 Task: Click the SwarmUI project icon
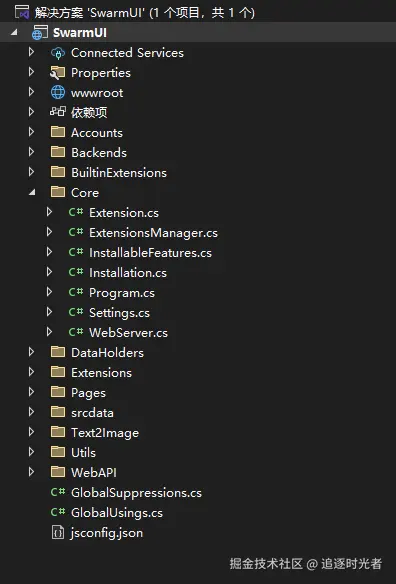pyautogui.click(x=40, y=33)
